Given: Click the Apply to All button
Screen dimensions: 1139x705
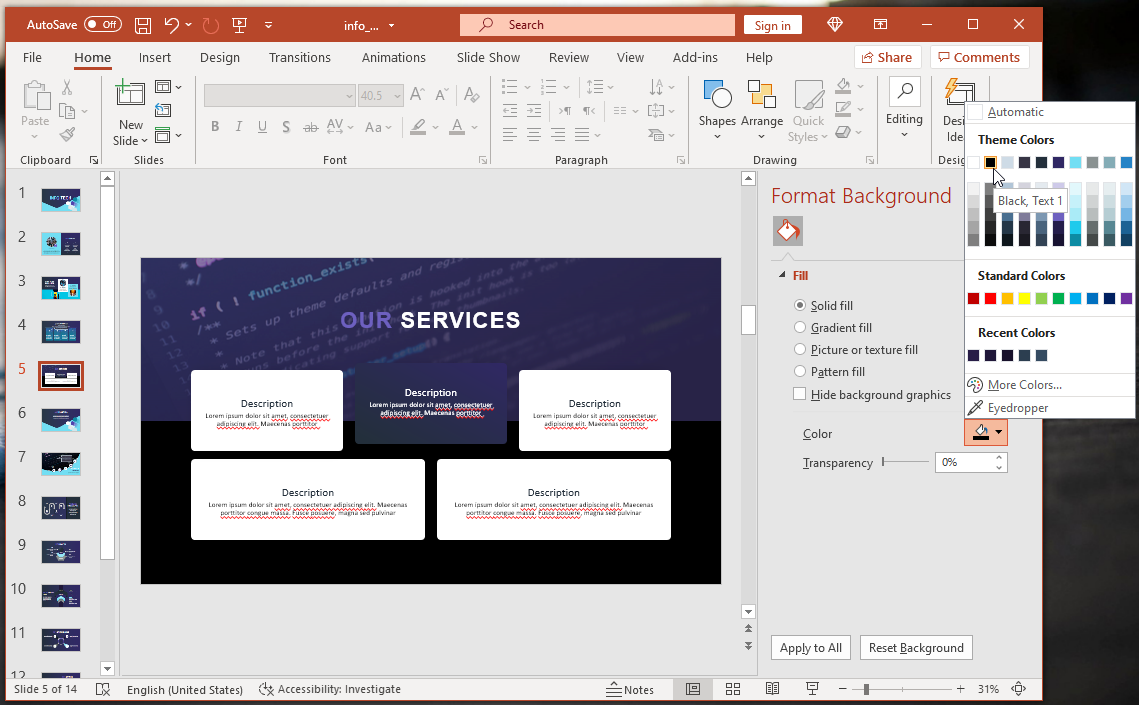Looking at the screenshot, I should [x=811, y=648].
